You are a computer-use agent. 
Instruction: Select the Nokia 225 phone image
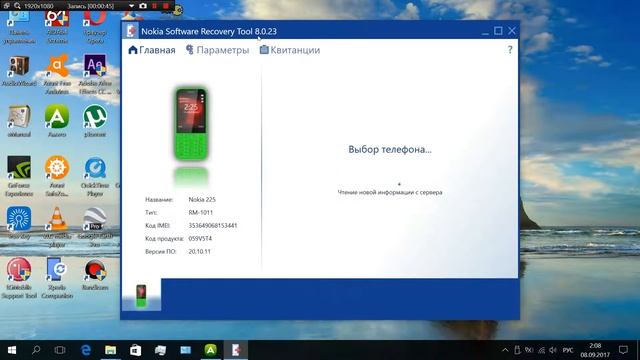coord(191,124)
